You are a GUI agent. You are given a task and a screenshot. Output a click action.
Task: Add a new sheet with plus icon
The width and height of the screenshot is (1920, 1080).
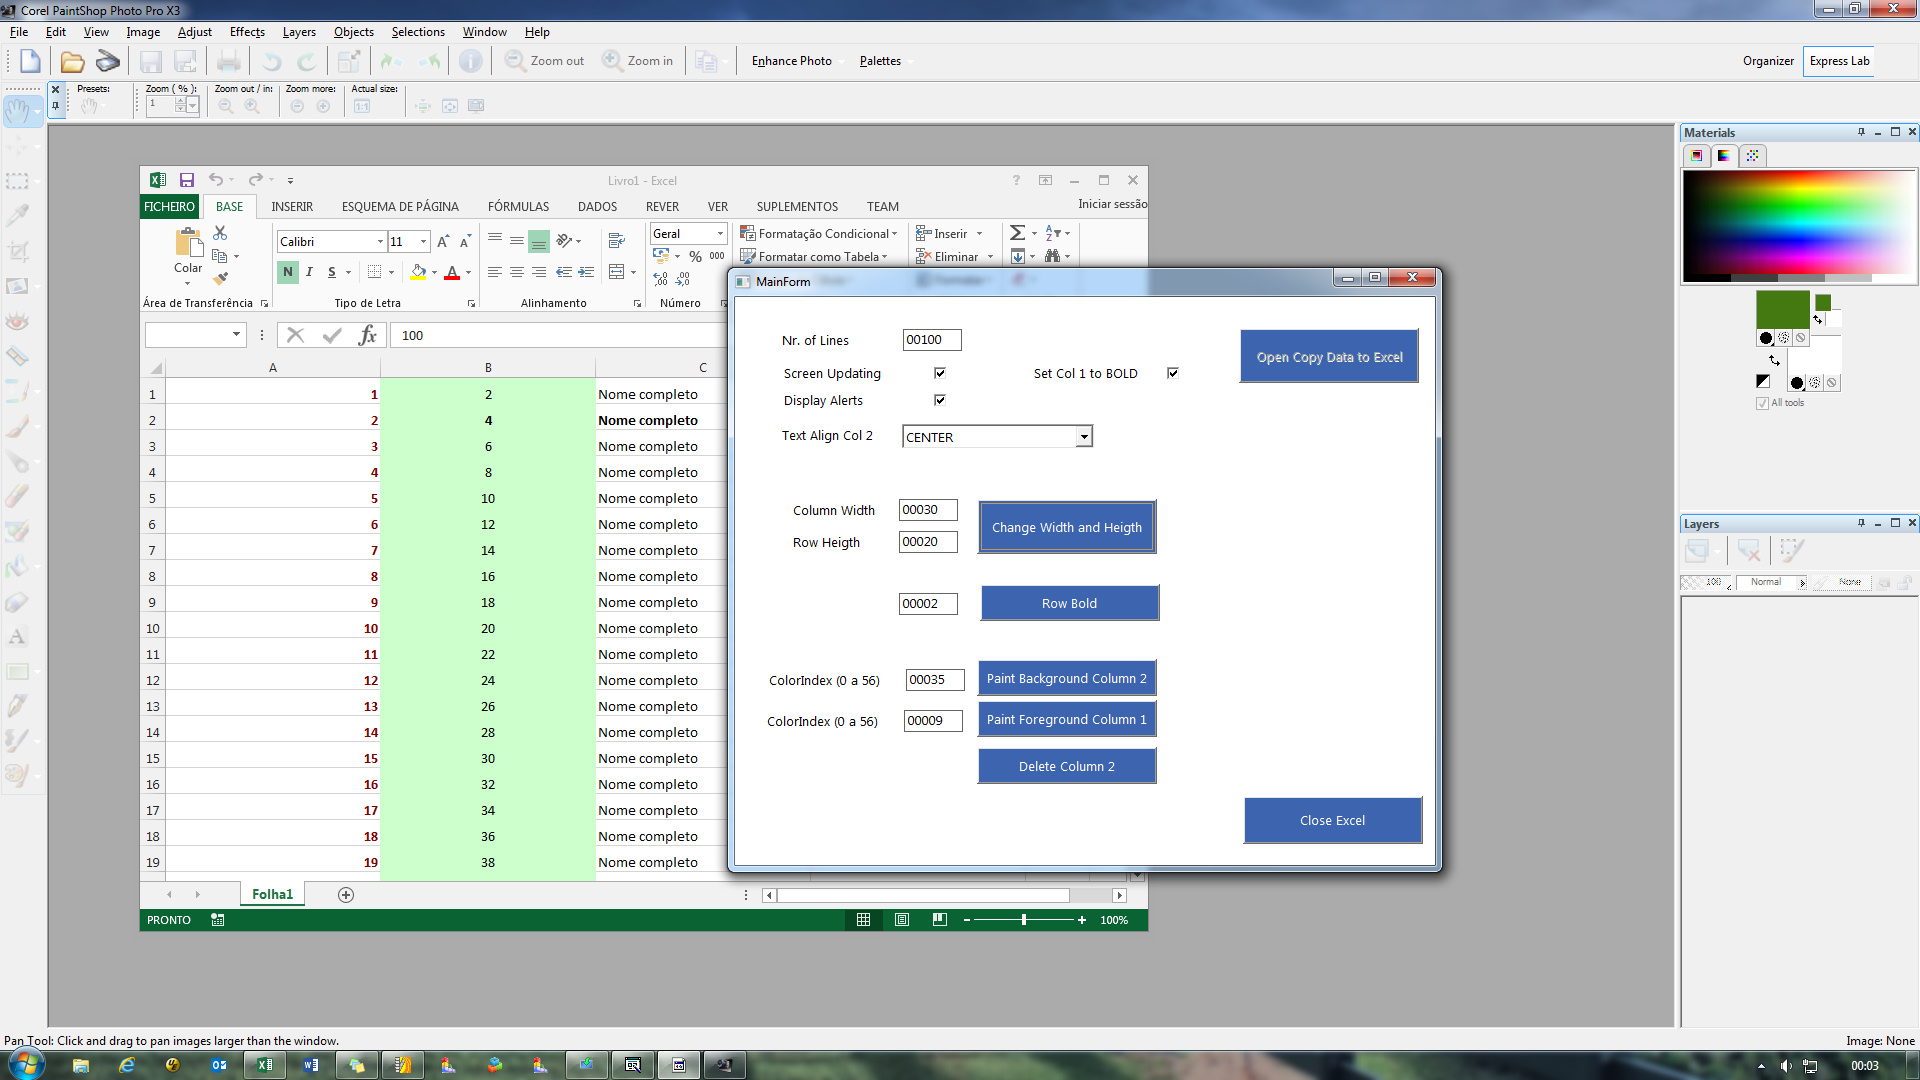[x=346, y=895]
